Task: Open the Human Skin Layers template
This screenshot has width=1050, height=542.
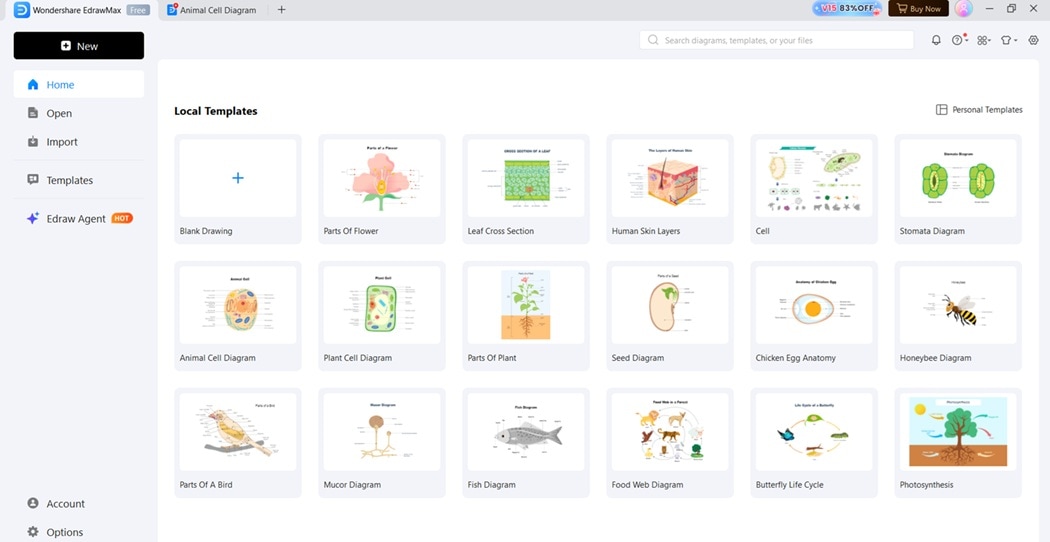Action: (x=670, y=189)
